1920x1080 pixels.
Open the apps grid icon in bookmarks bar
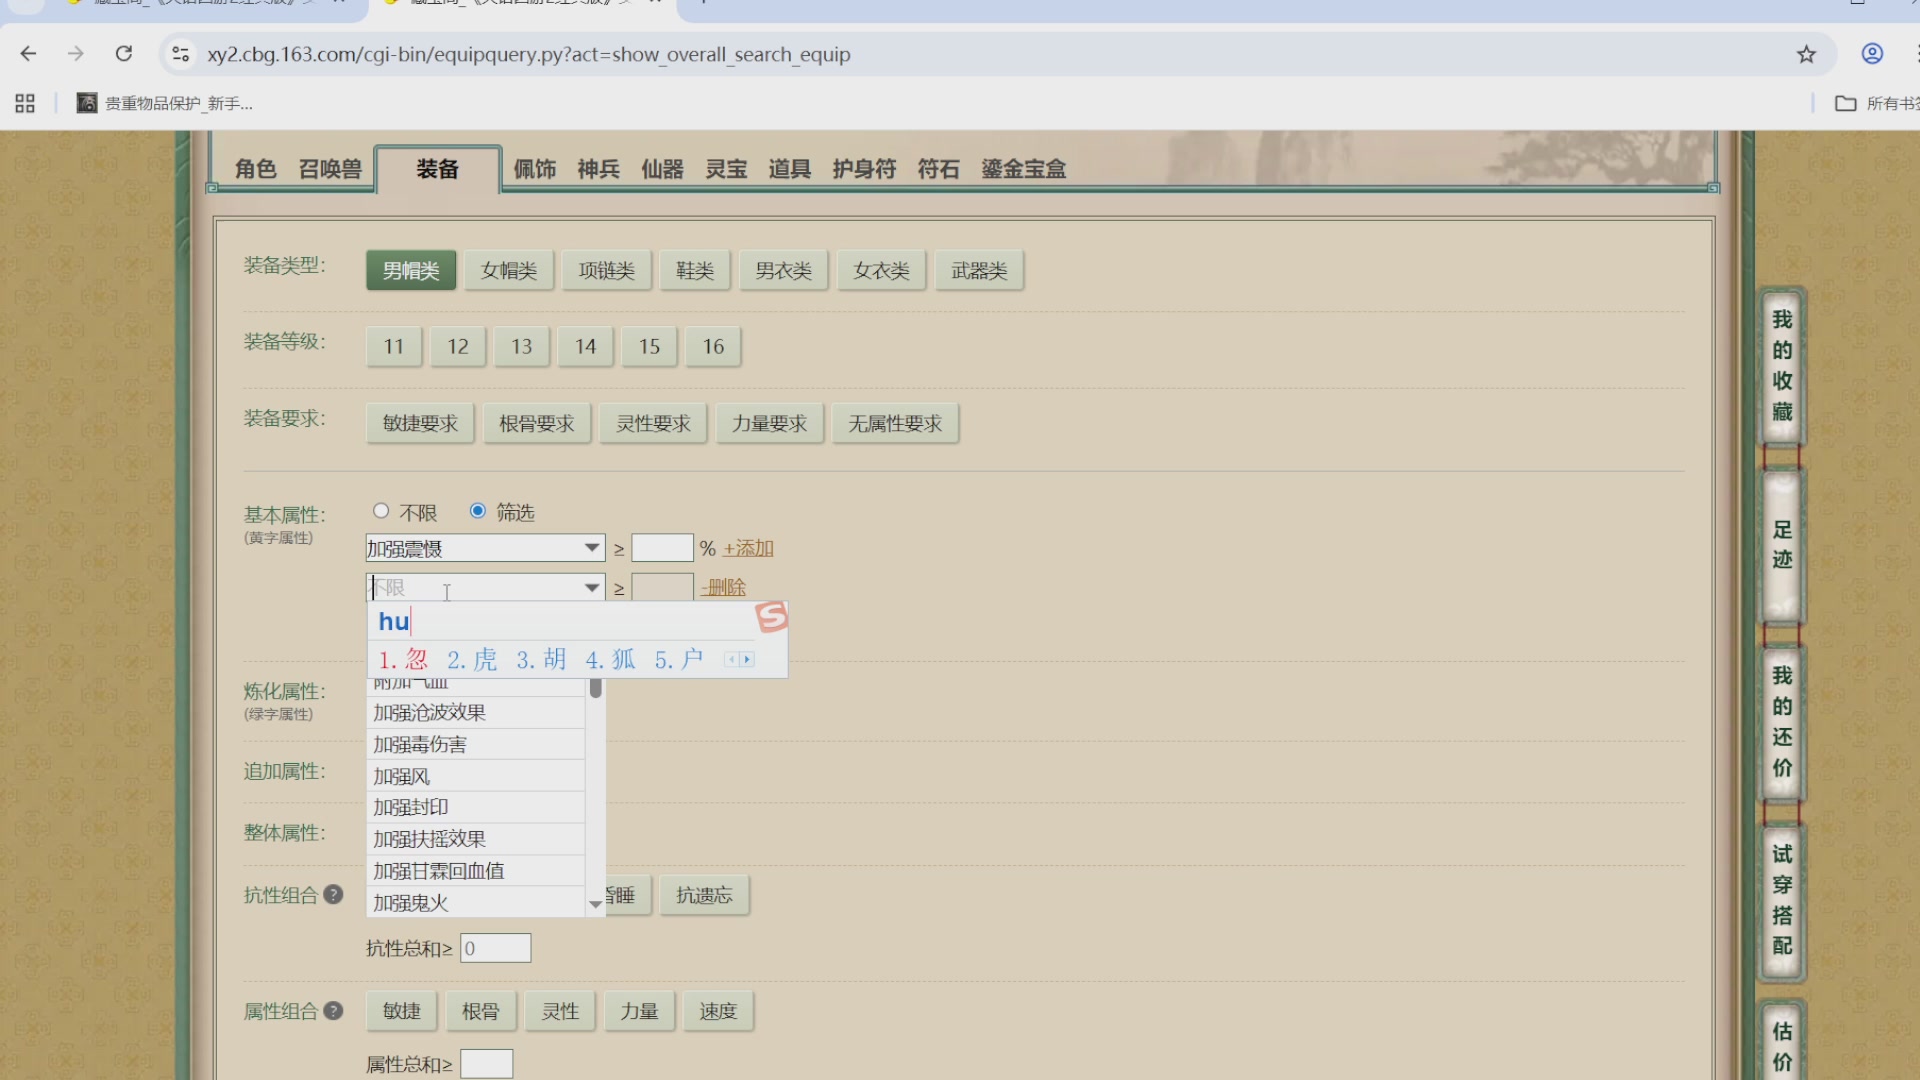[25, 103]
